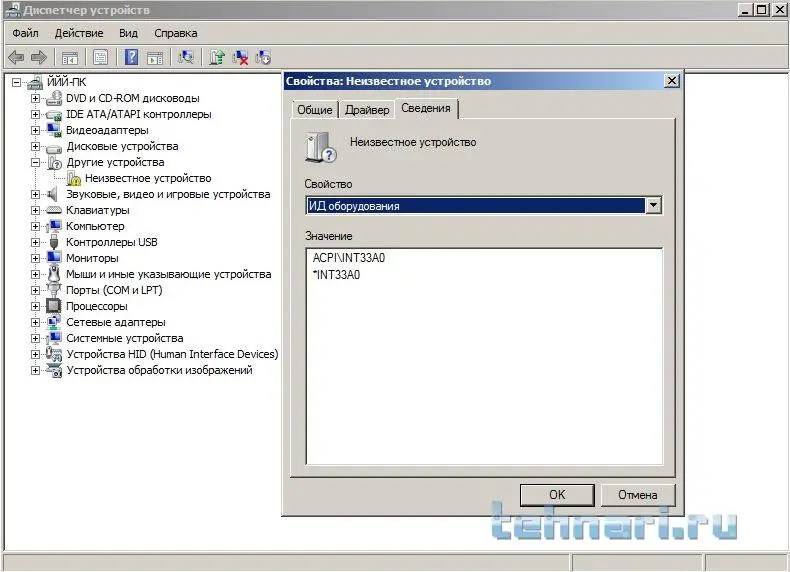This screenshot has width=790, height=572.
Task: Maximize the Диспетчер устройств window
Action: click(762, 9)
